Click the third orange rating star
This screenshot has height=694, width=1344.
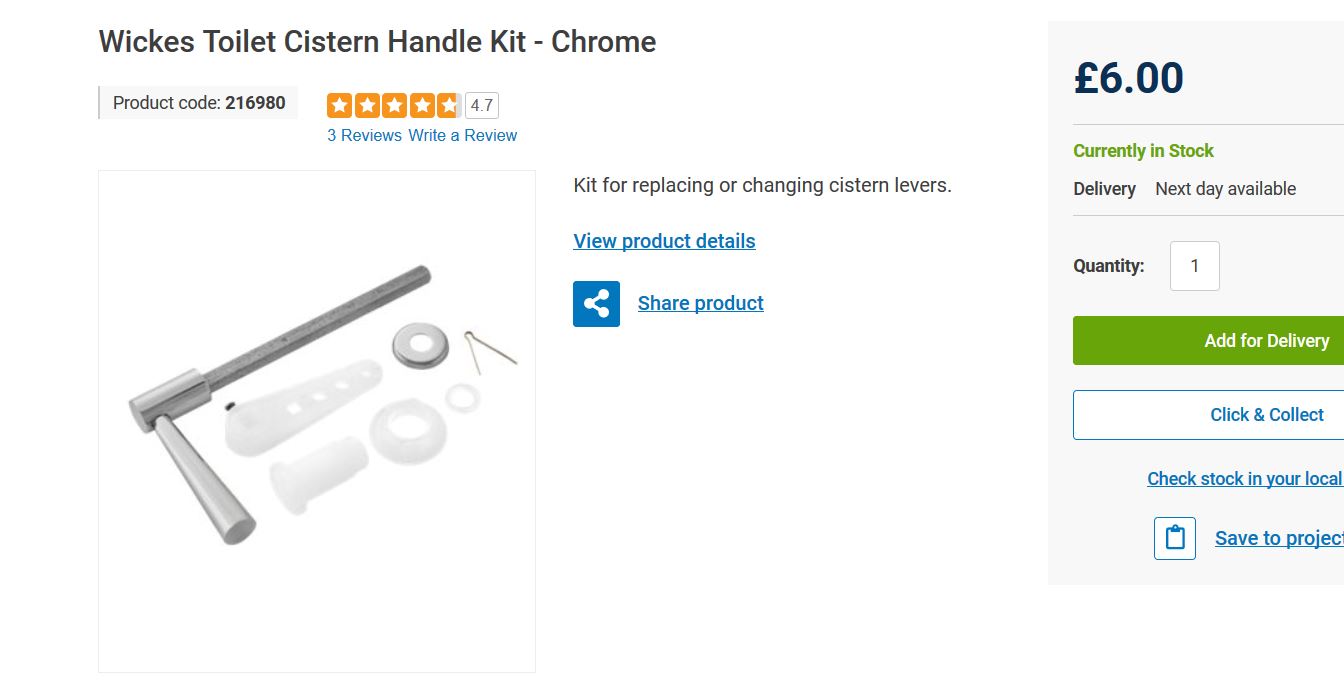(x=394, y=105)
